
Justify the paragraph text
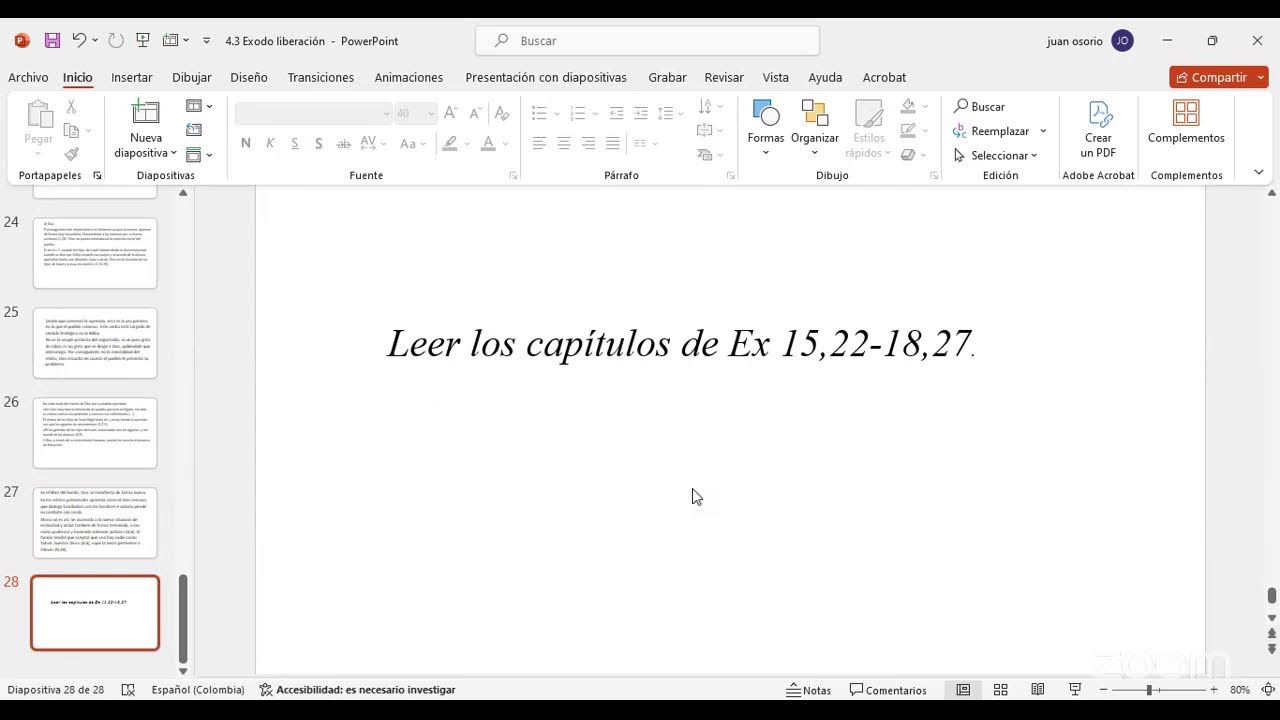pos(613,143)
